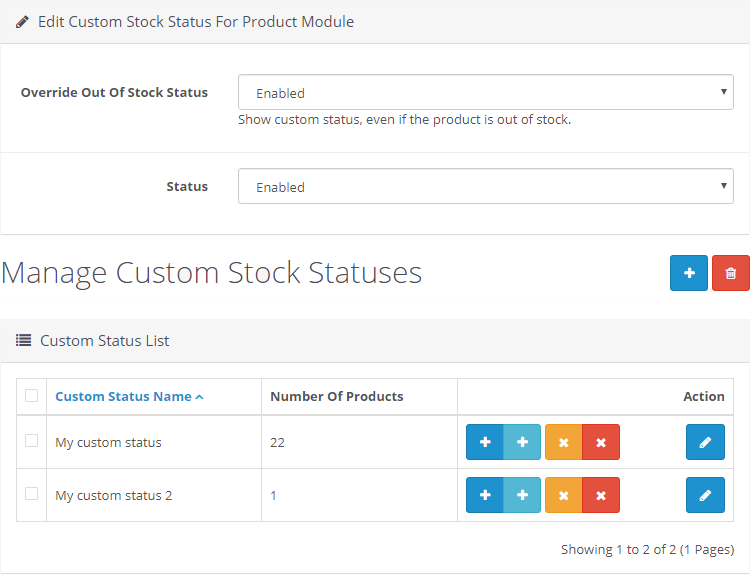Viewport: 750px width, 575px height.
Task: Click orange X for My custom status
Action: (x=563, y=442)
